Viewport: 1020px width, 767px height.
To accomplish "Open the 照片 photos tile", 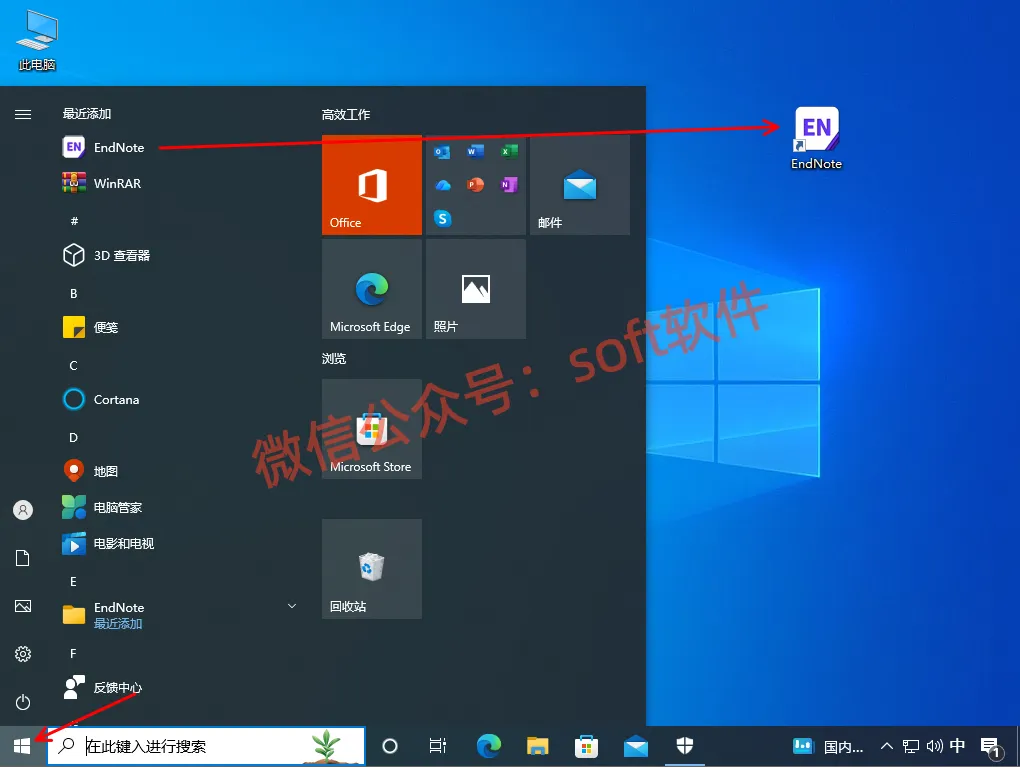I will coord(476,289).
